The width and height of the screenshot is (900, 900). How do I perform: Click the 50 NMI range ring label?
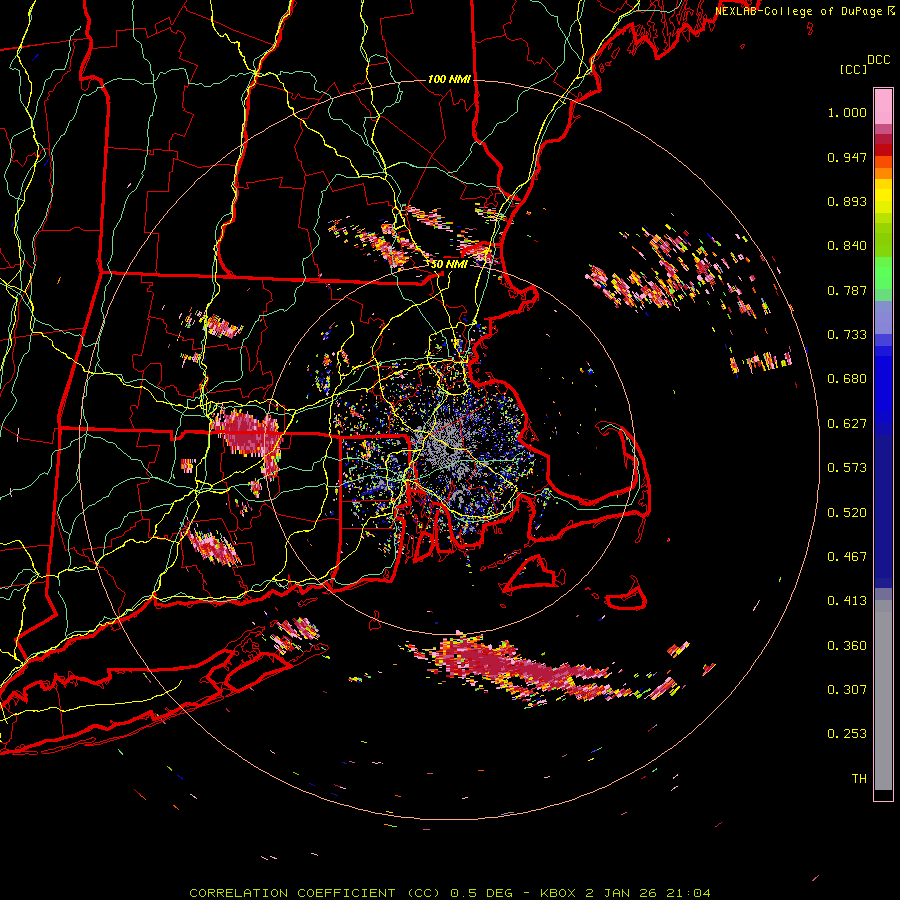tap(449, 264)
